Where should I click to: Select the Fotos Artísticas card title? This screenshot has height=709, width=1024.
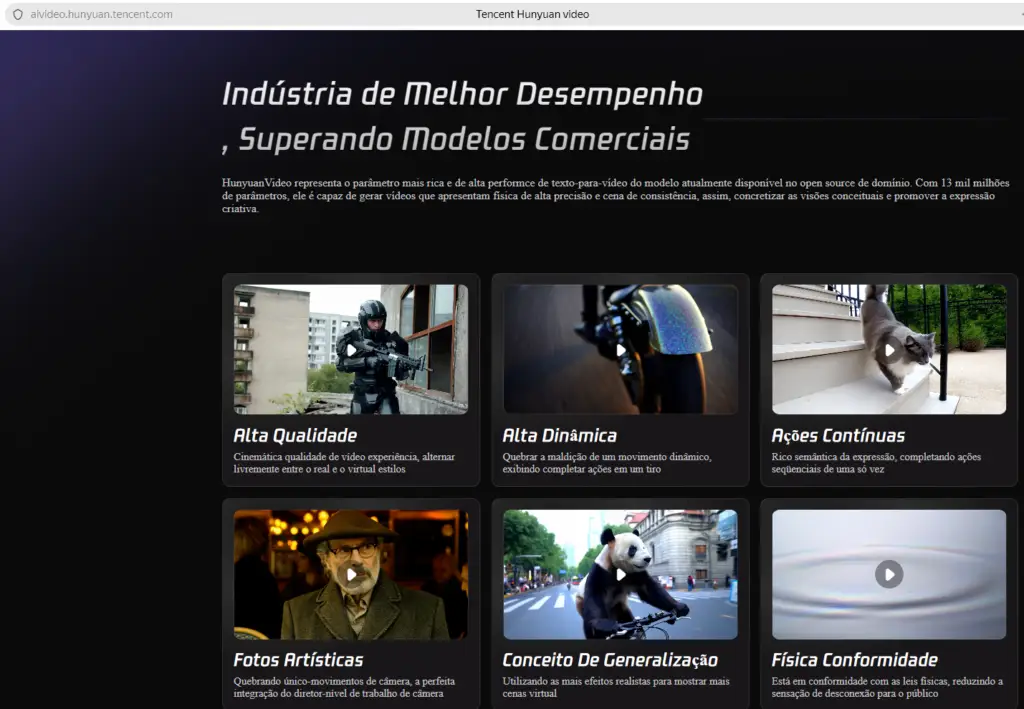(298, 660)
